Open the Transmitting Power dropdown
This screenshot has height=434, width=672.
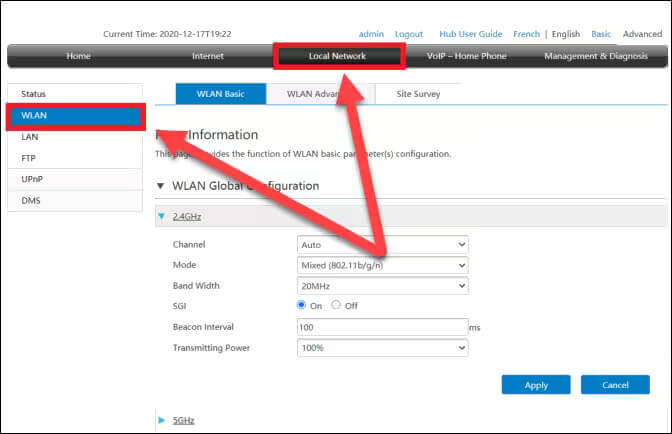click(383, 347)
